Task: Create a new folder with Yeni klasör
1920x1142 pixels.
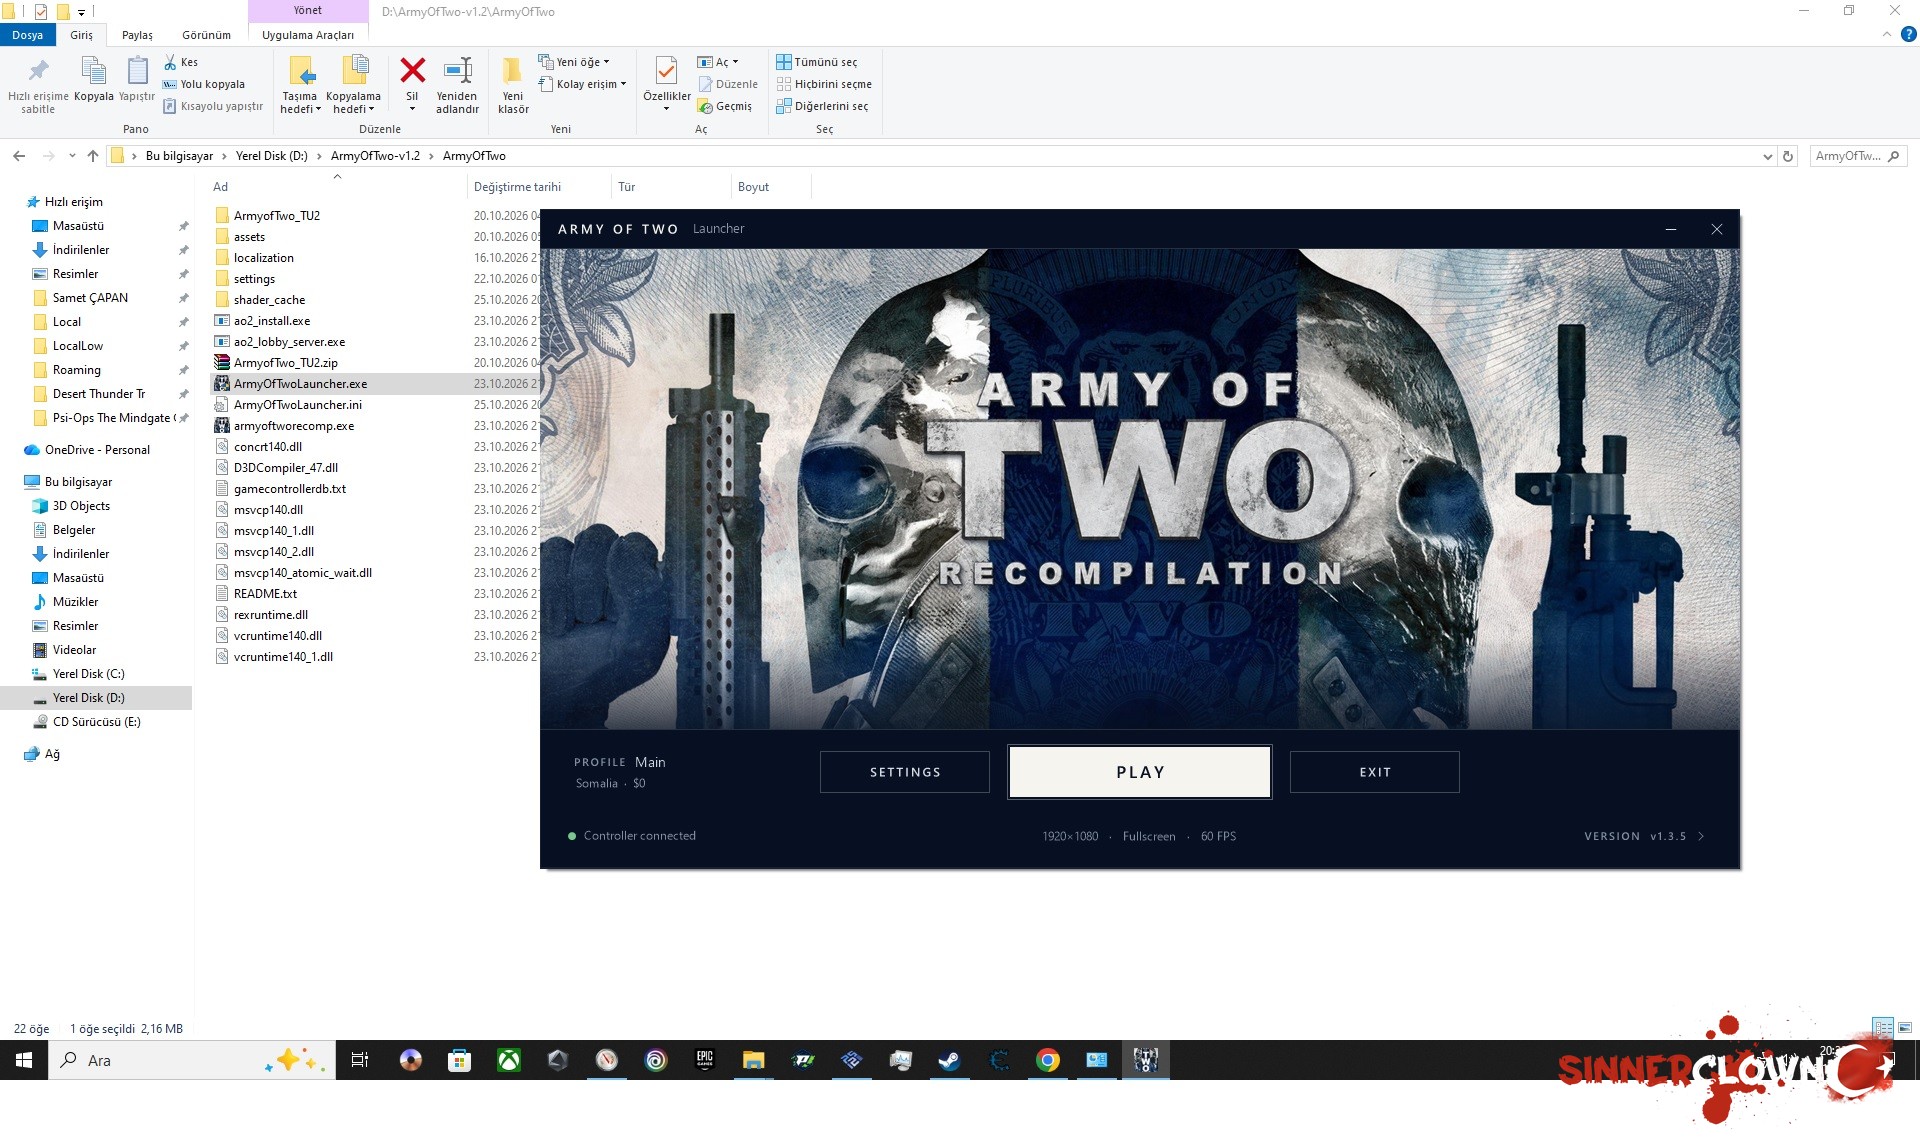Action: pyautogui.click(x=513, y=85)
